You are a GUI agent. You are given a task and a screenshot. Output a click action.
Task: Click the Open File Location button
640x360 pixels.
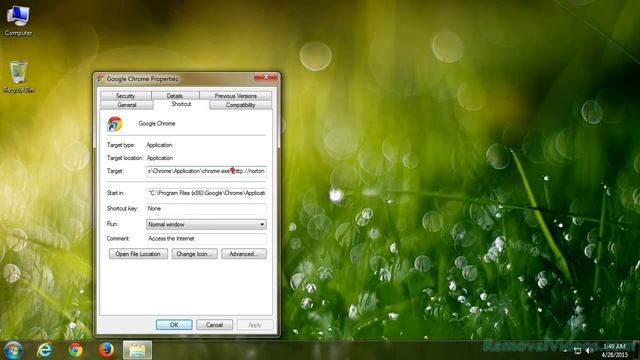click(x=138, y=254)
